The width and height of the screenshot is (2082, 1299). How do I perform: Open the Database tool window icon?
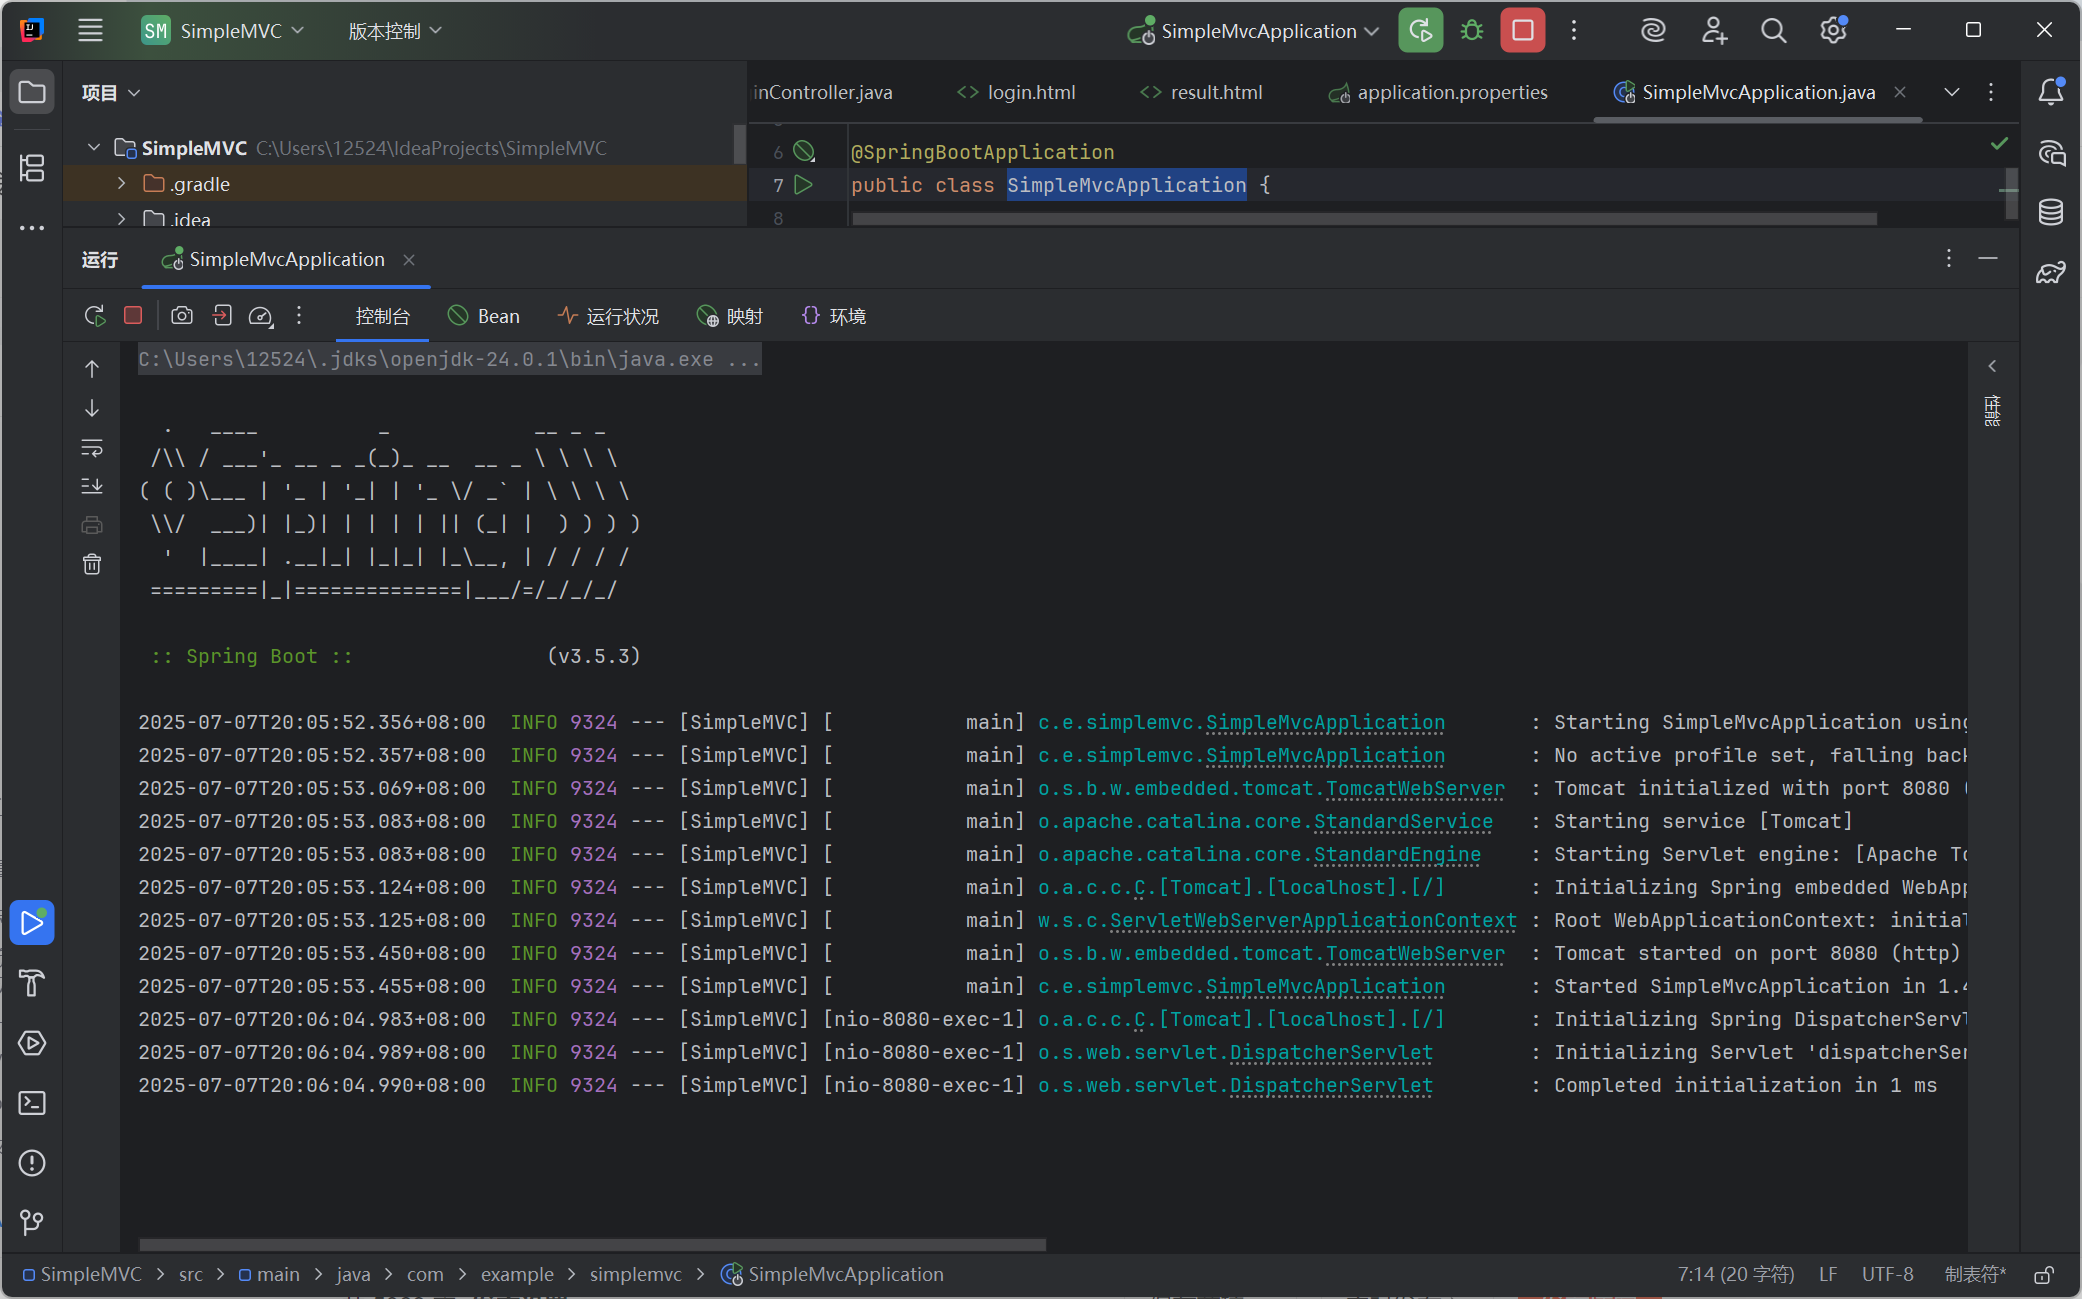[2050, 212]
